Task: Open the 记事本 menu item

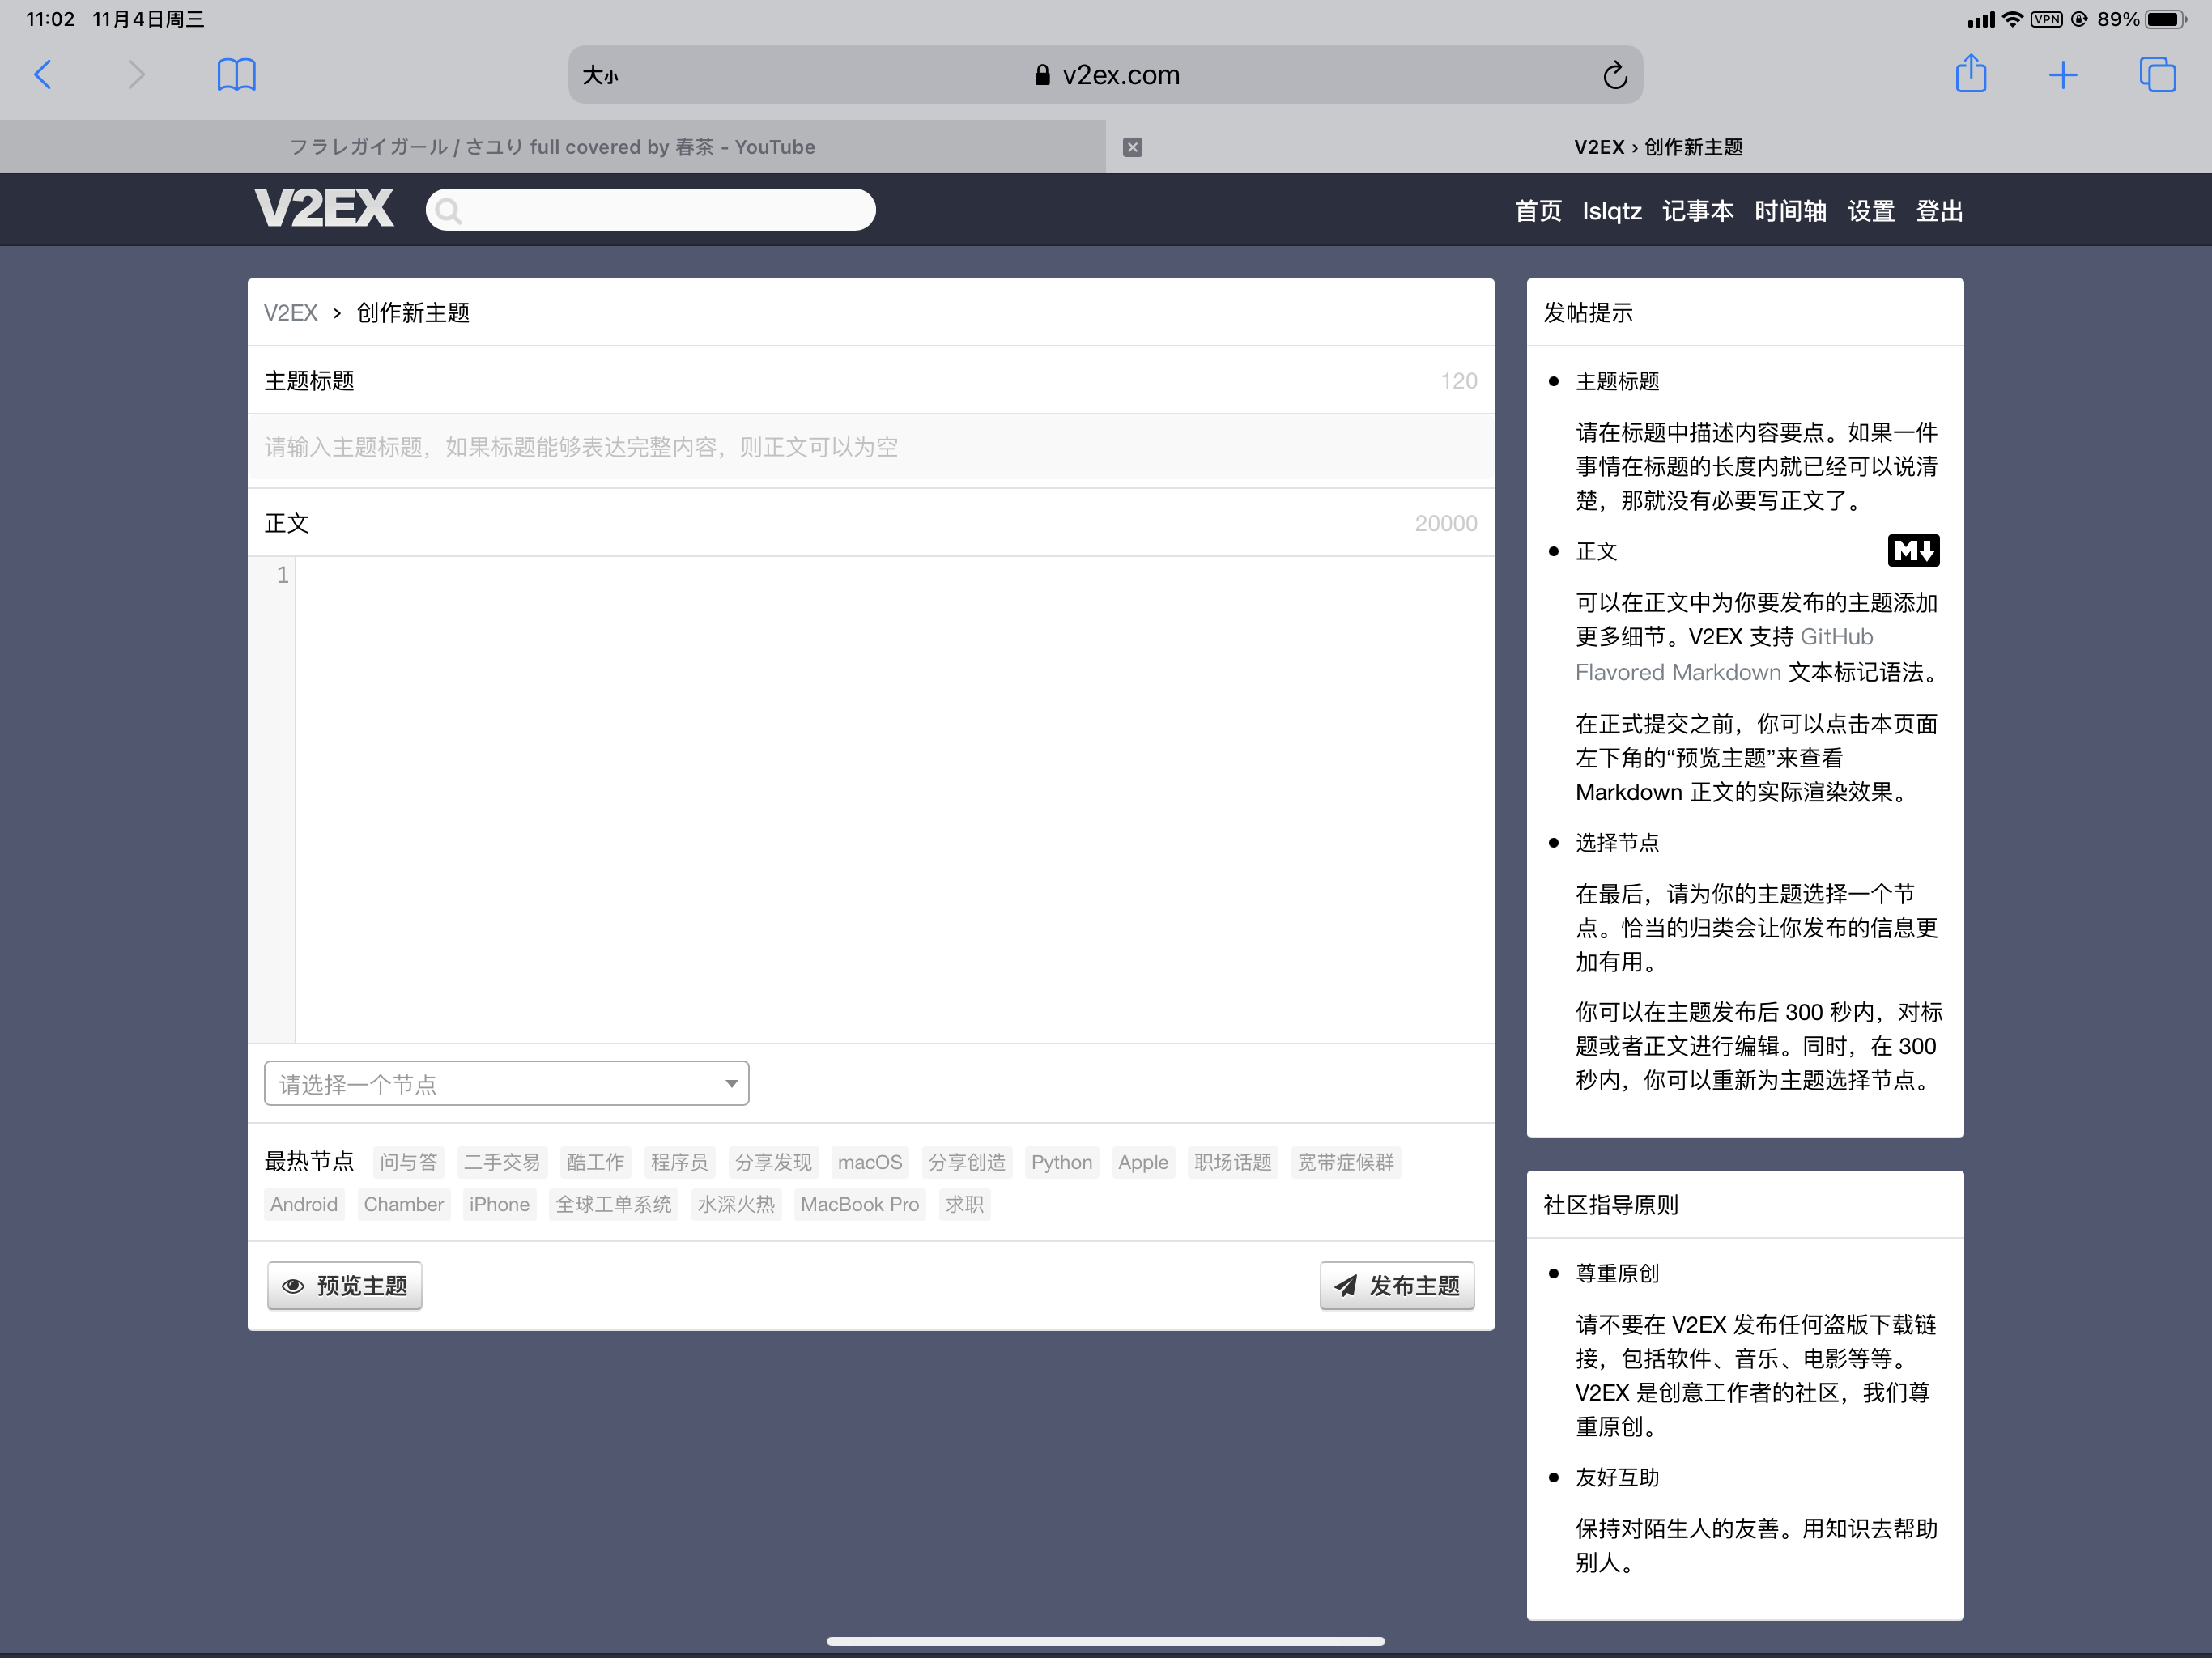Action: (1697, 211)
